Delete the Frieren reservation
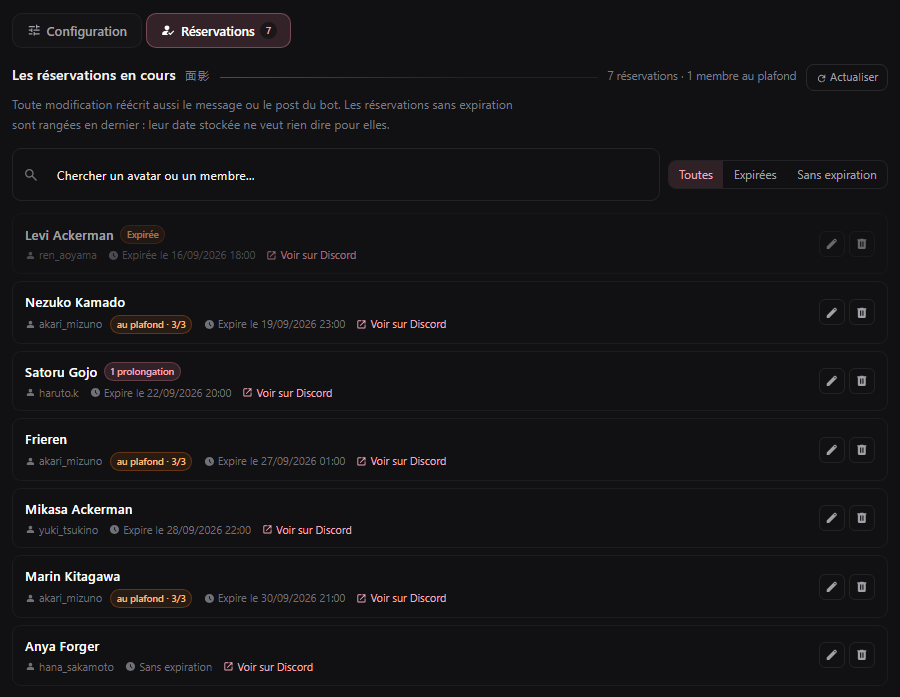The width and height of the screenshot is (900, 697). click(x=862, y=450)
